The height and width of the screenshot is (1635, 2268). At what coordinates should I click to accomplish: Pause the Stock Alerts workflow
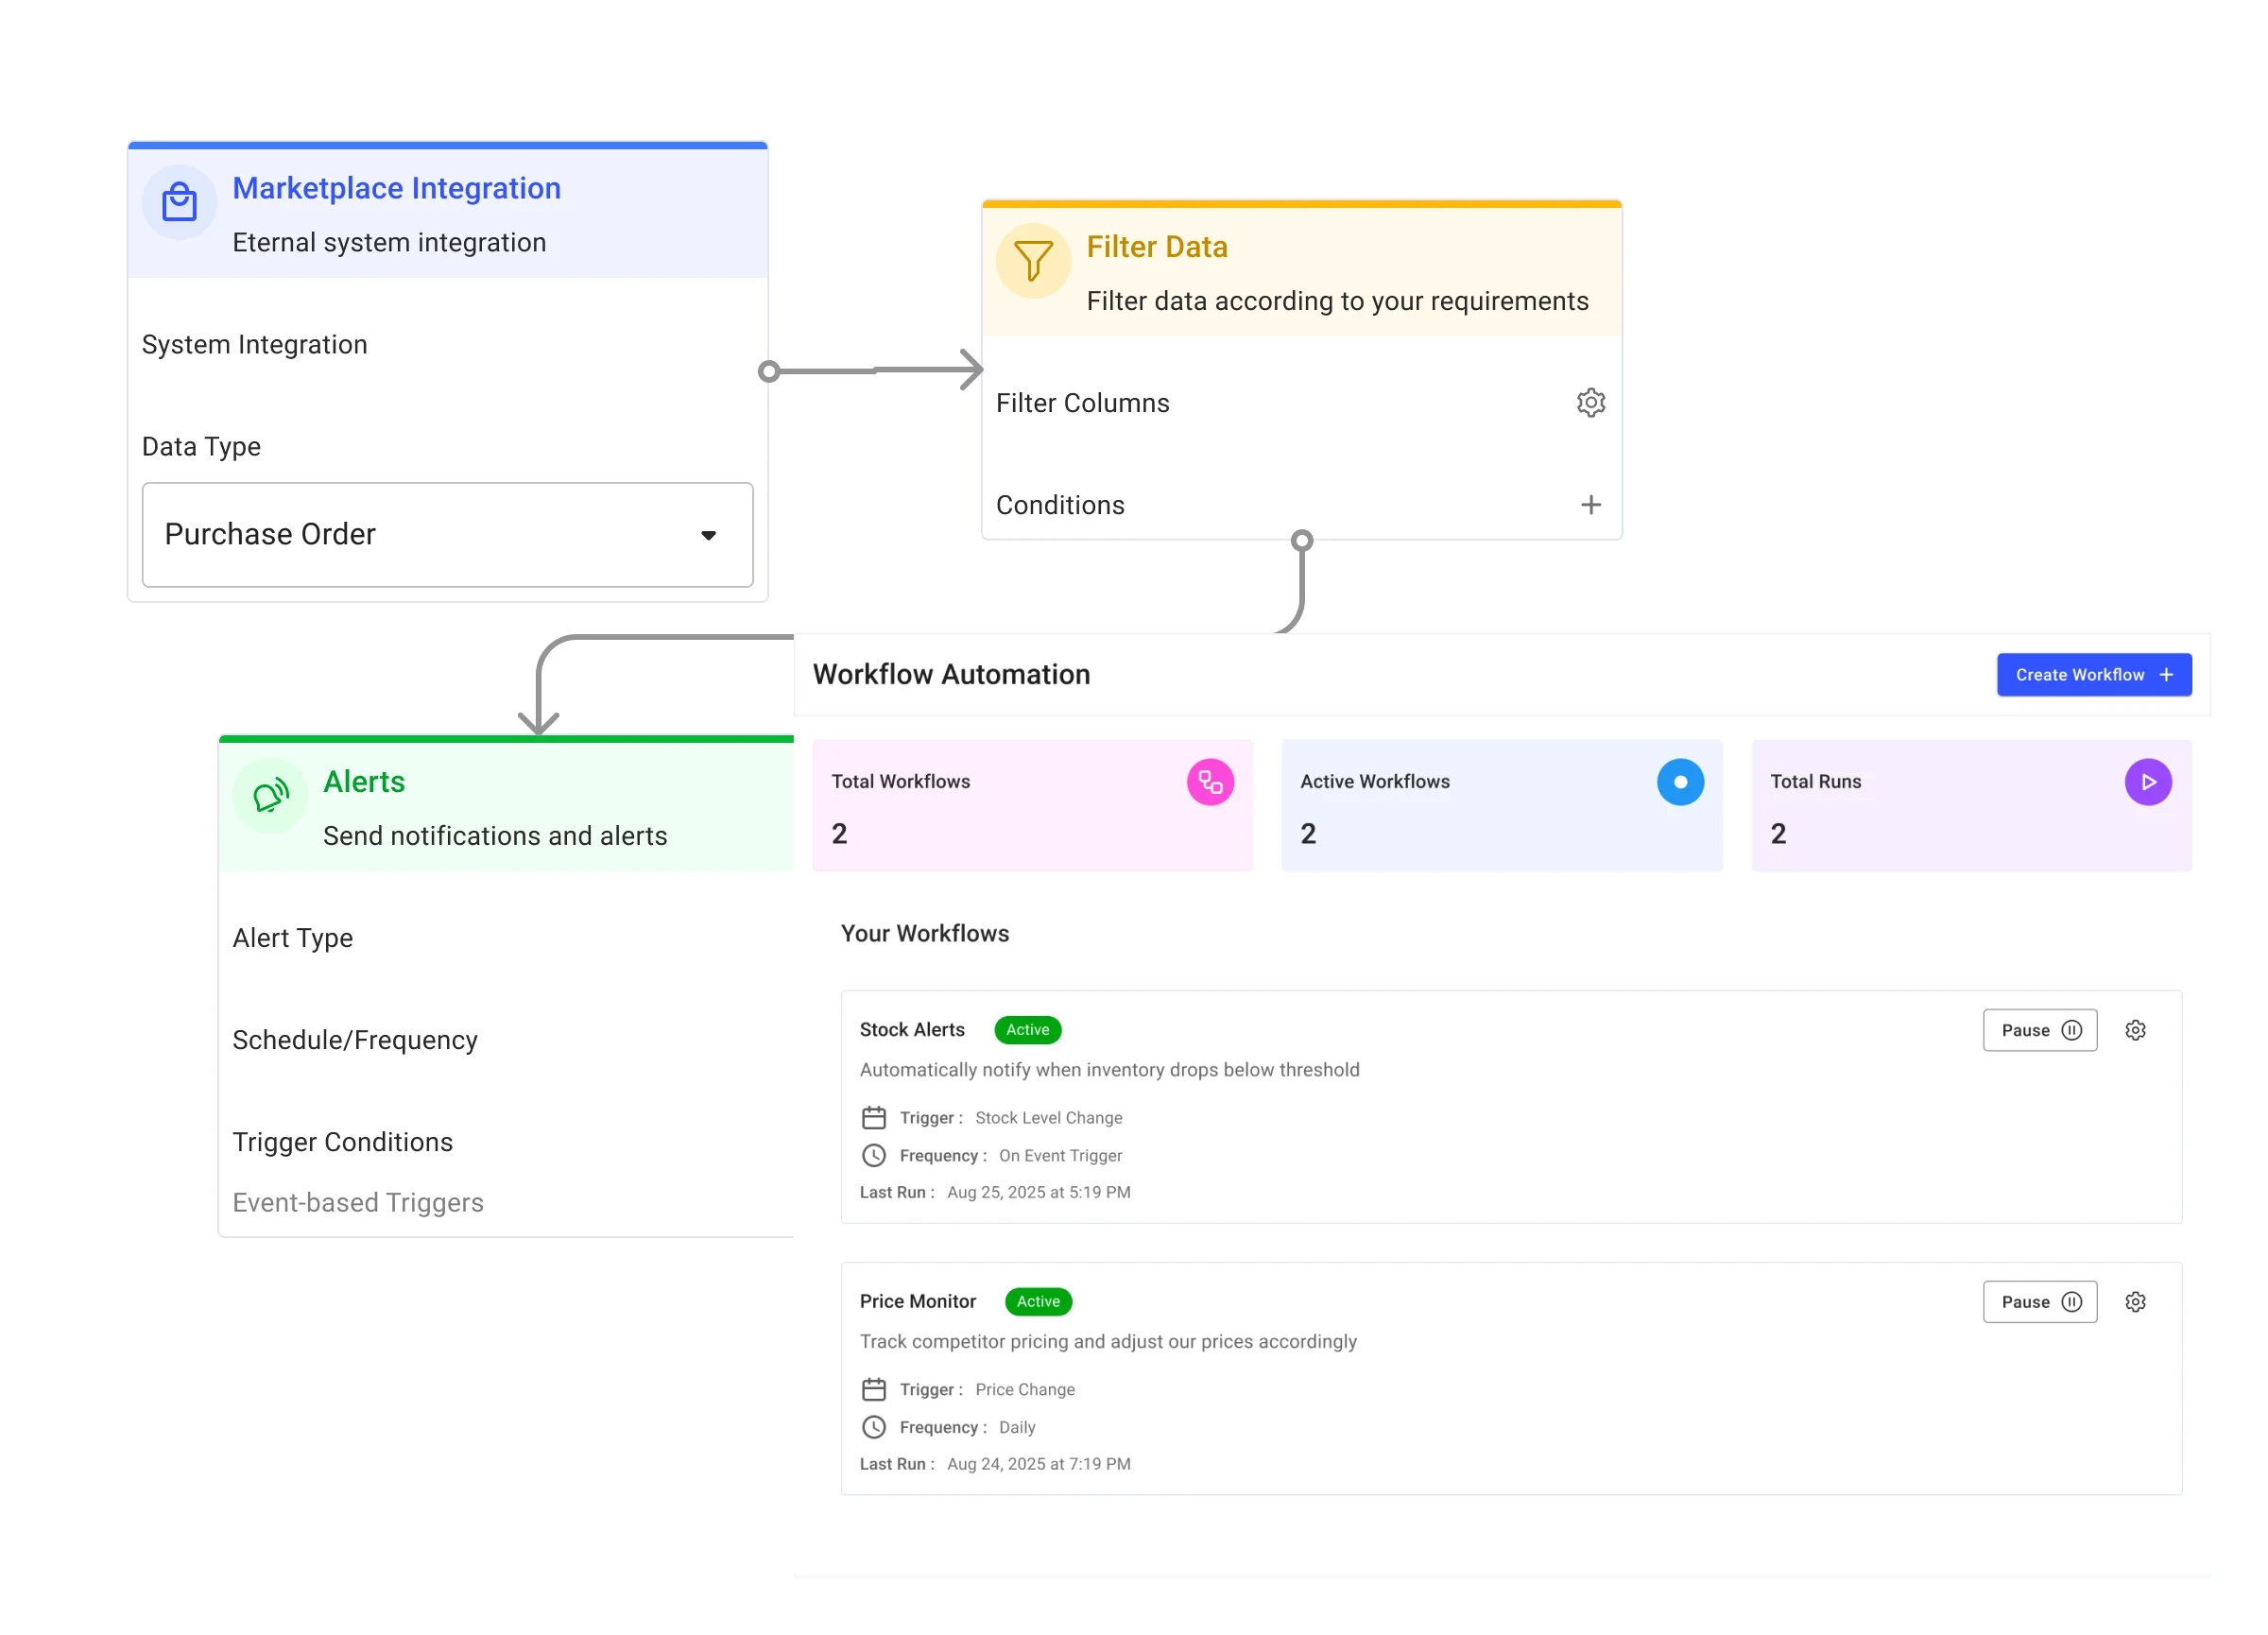point(2040,1030)
